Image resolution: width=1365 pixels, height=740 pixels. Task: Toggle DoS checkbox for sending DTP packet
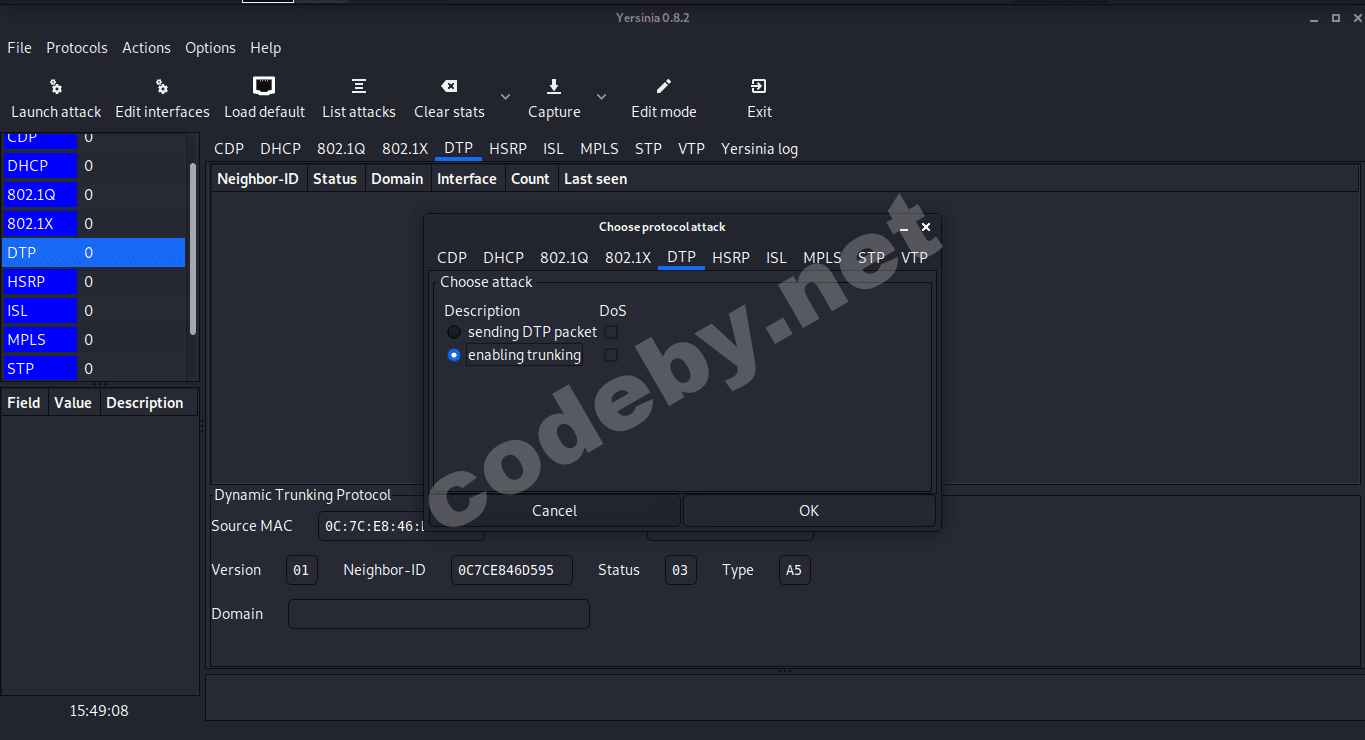coord(611,332)
